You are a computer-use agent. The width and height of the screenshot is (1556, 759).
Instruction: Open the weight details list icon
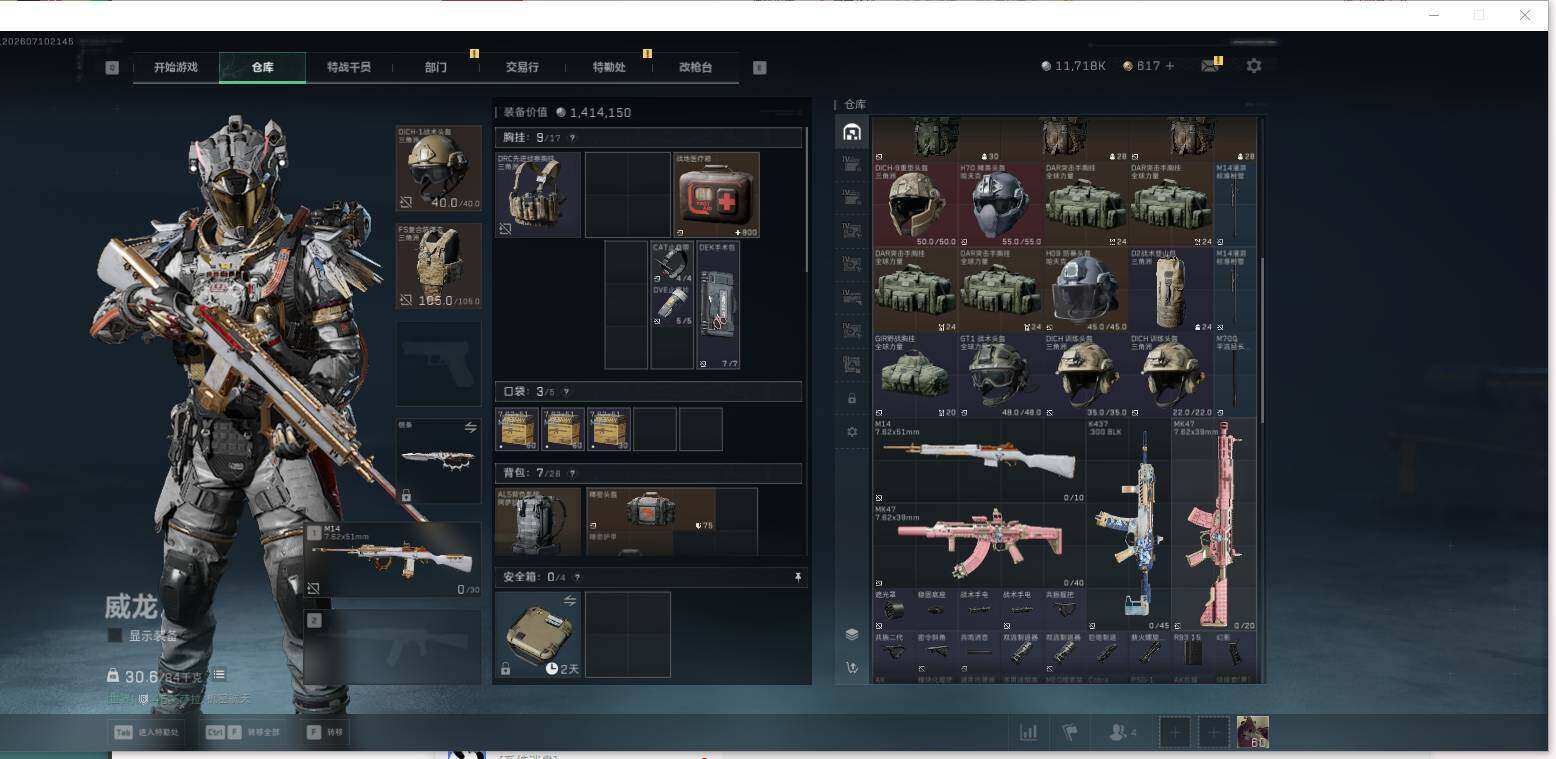(x=219, y=675)
